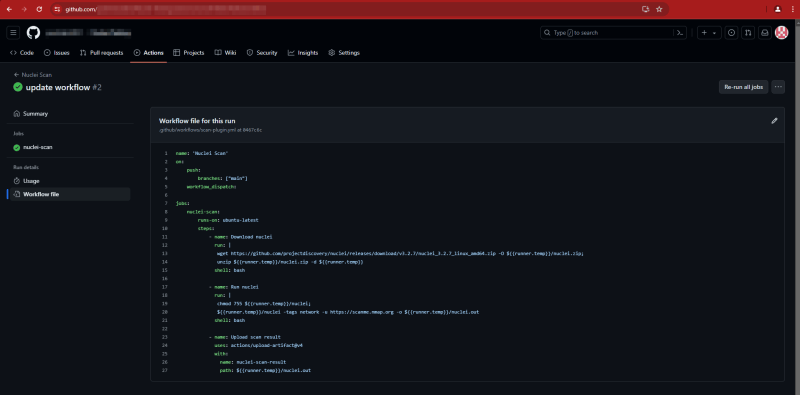Viewport: 800px width, 395px height.
Task: Click 'runs-on: ubuntu-latest' code line
Action: point(229,220)
